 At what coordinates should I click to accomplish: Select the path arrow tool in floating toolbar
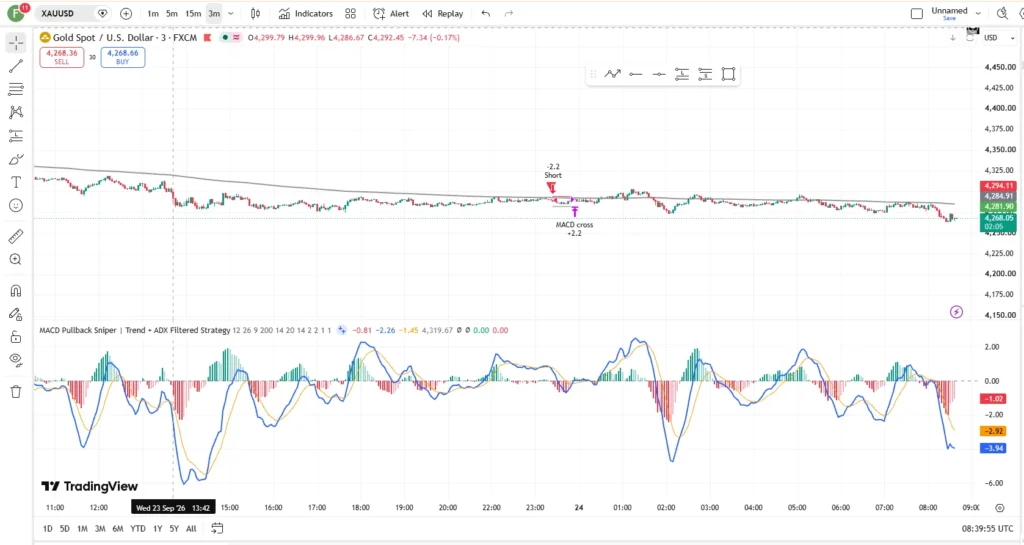(x=613, y=74)
